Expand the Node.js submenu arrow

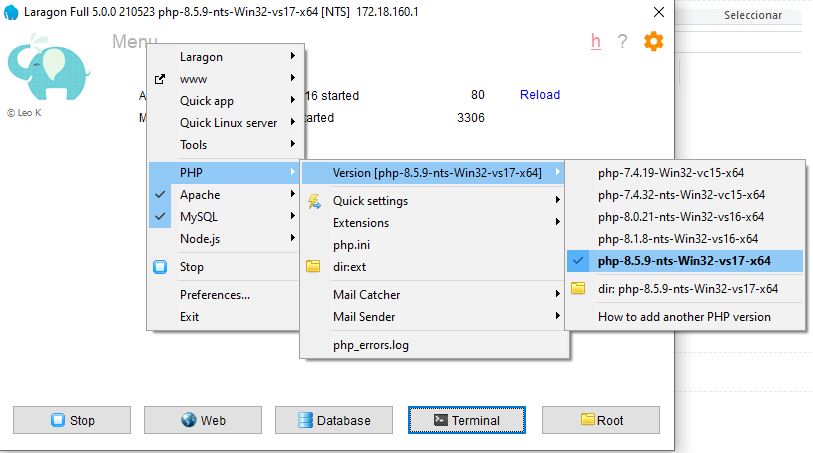click(292, 238)
